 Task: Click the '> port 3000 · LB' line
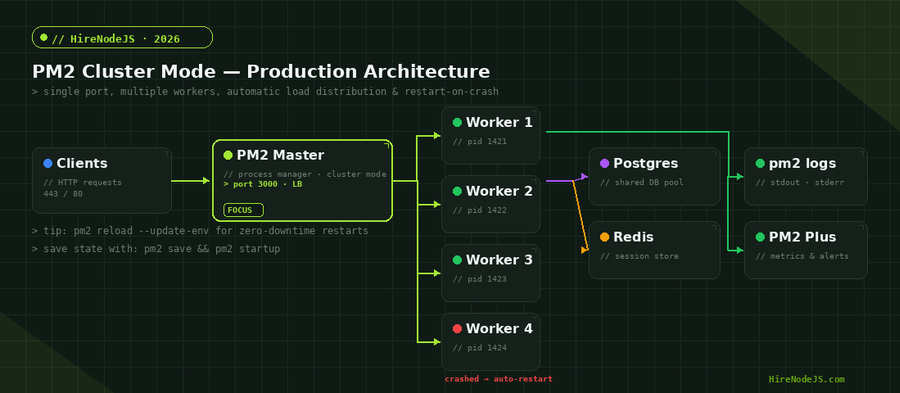tap(263, 184)
